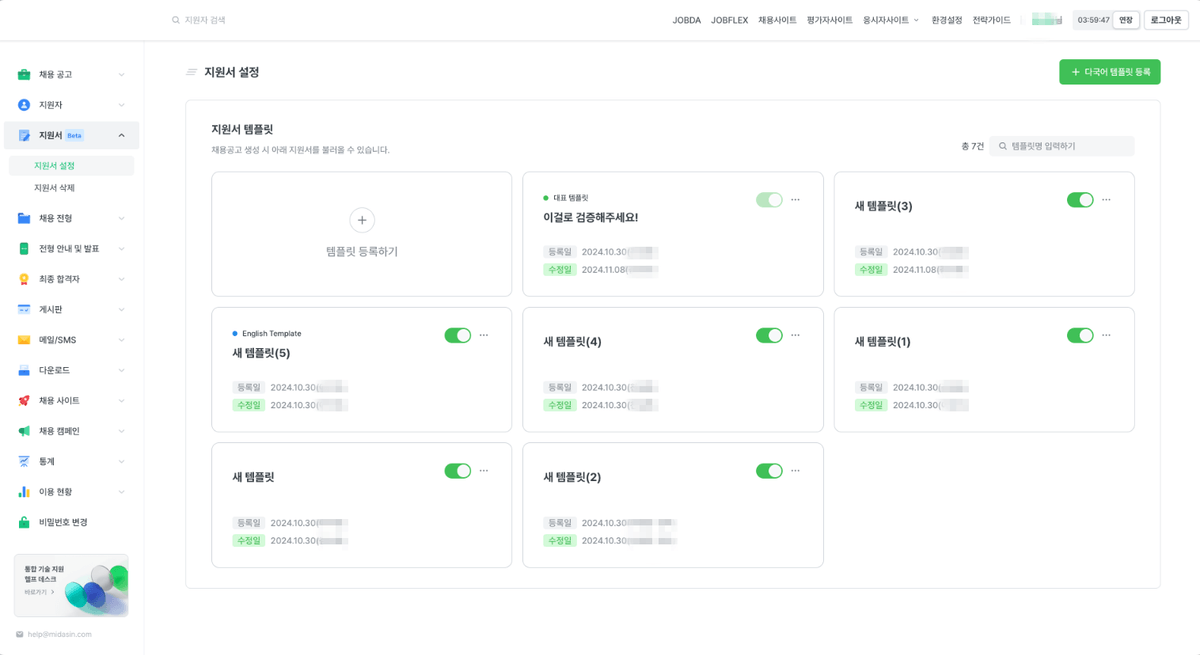
Task: Open the 통합 기술 지원 헬프 데스크 banner
Action: point(71,585)
